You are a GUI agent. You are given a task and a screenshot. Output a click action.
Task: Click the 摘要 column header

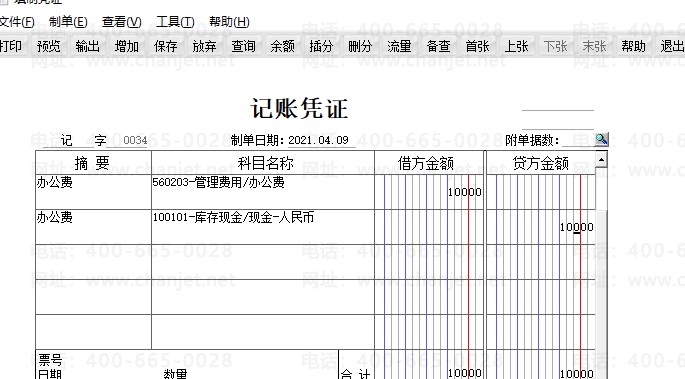tap(93, 163)
